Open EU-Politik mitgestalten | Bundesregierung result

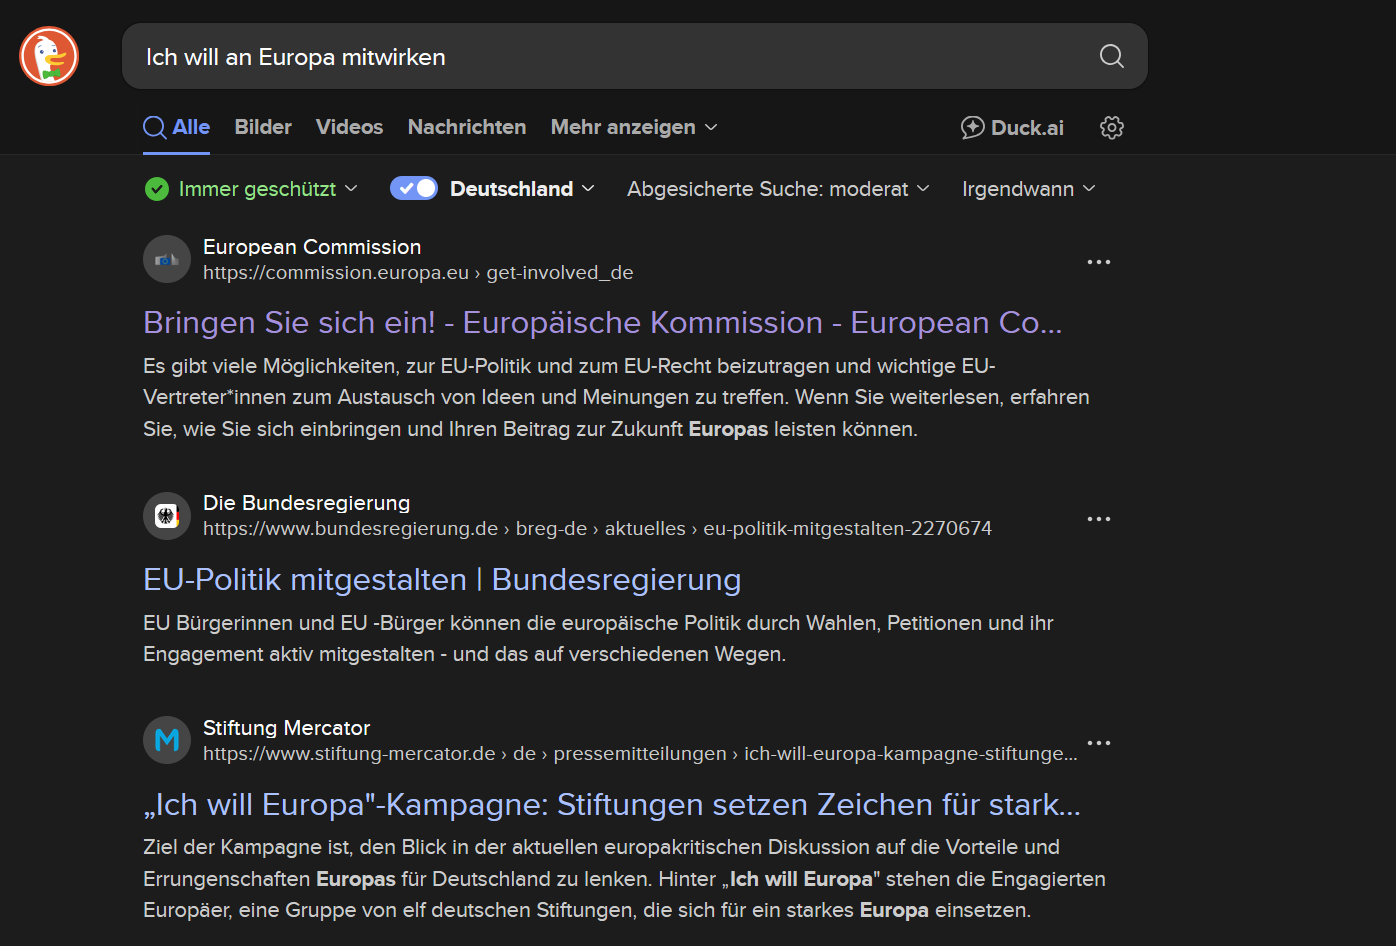[442, 579]
